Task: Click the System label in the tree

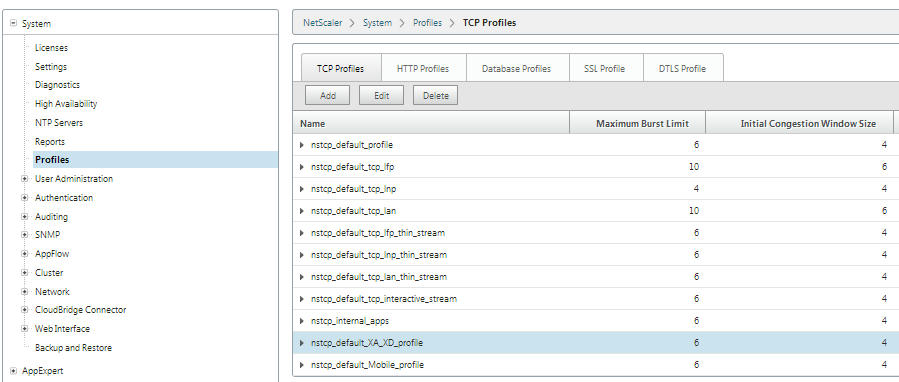Action: pyautogui.click(x=37, y=24)
